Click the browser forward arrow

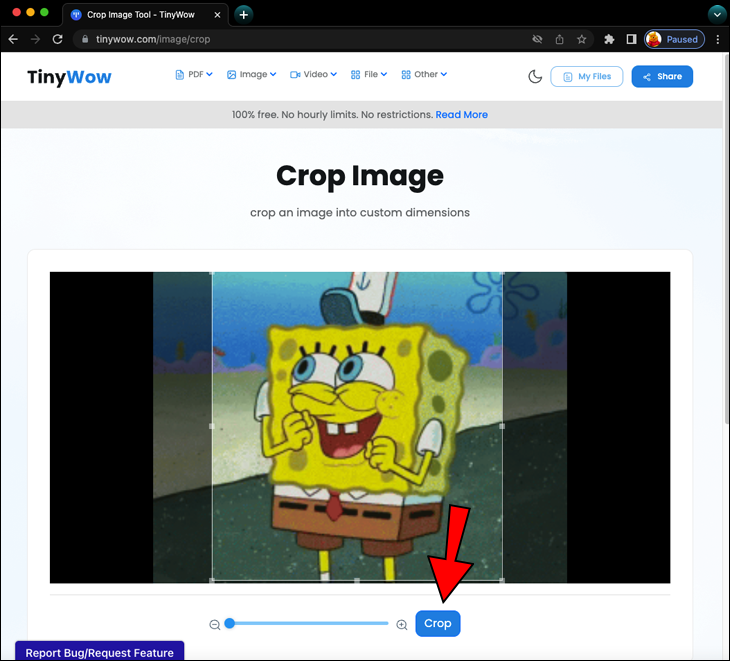(35, 40)
